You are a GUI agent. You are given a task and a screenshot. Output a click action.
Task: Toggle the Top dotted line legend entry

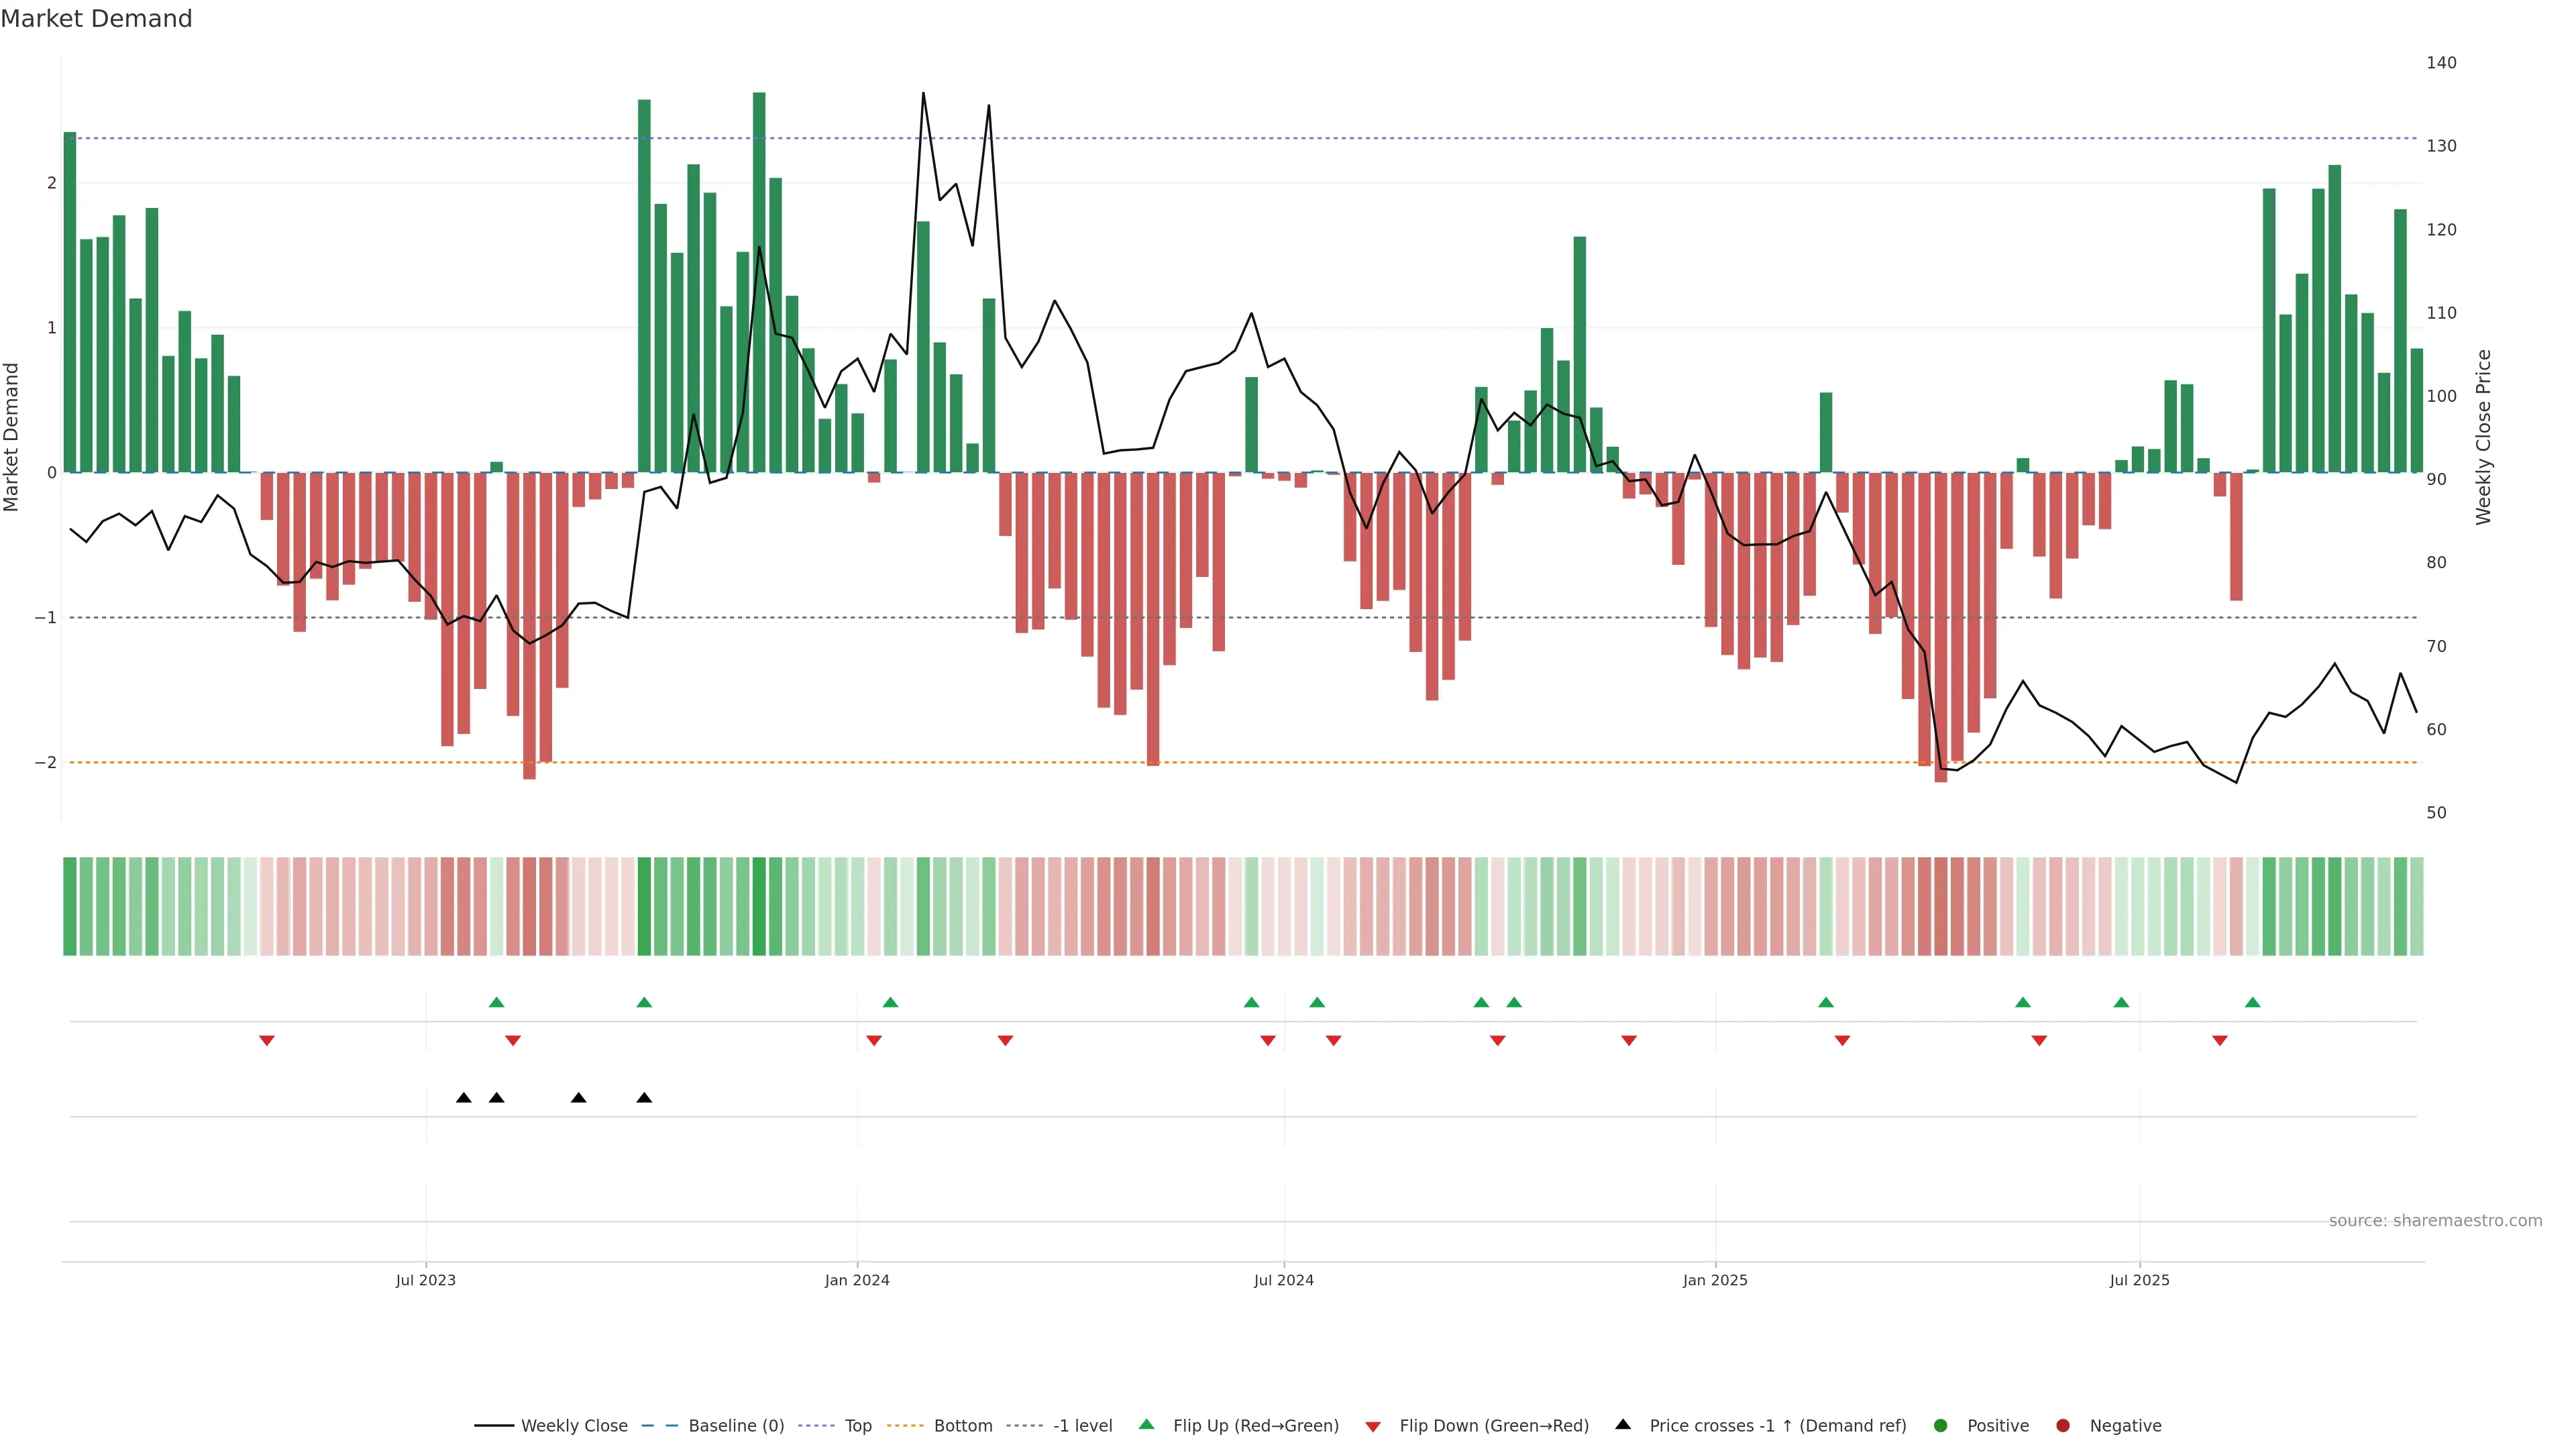(x=857, y=1425)
